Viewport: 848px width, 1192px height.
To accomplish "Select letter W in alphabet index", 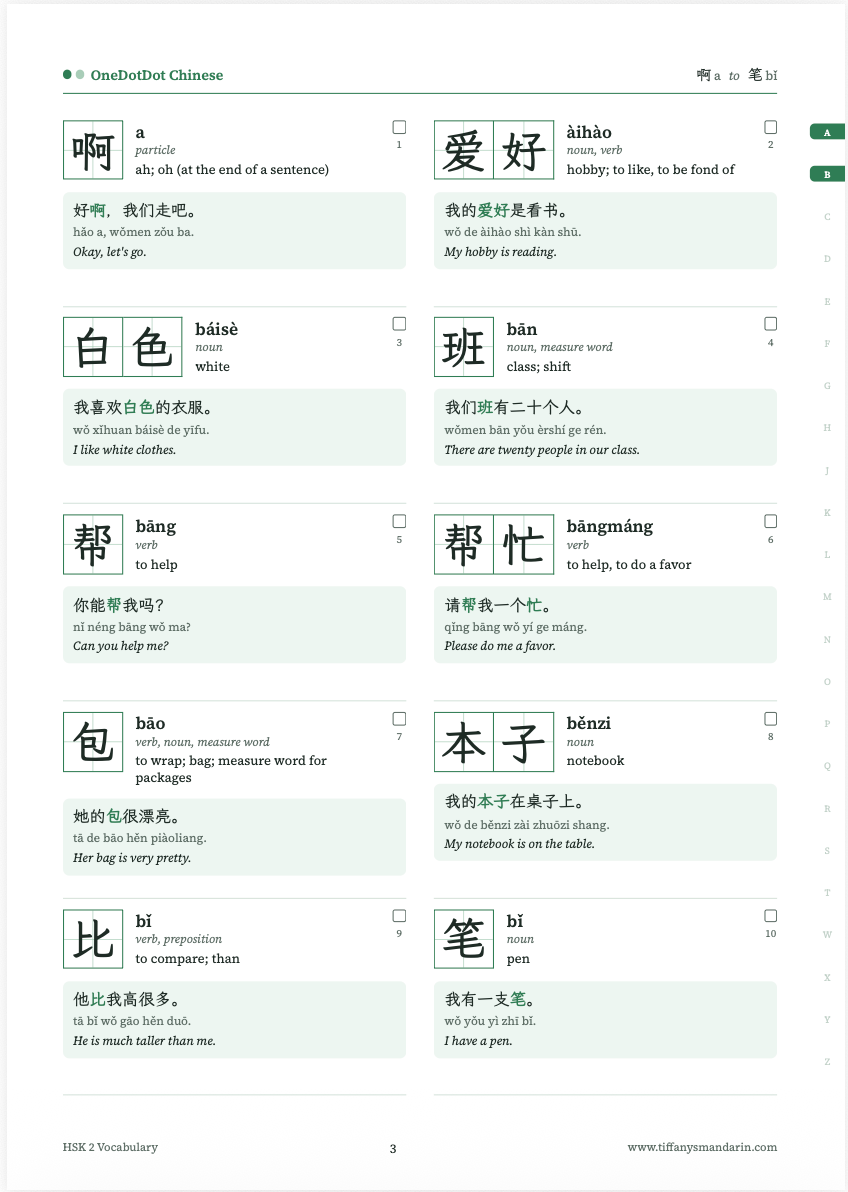I will tap(827, 935).
